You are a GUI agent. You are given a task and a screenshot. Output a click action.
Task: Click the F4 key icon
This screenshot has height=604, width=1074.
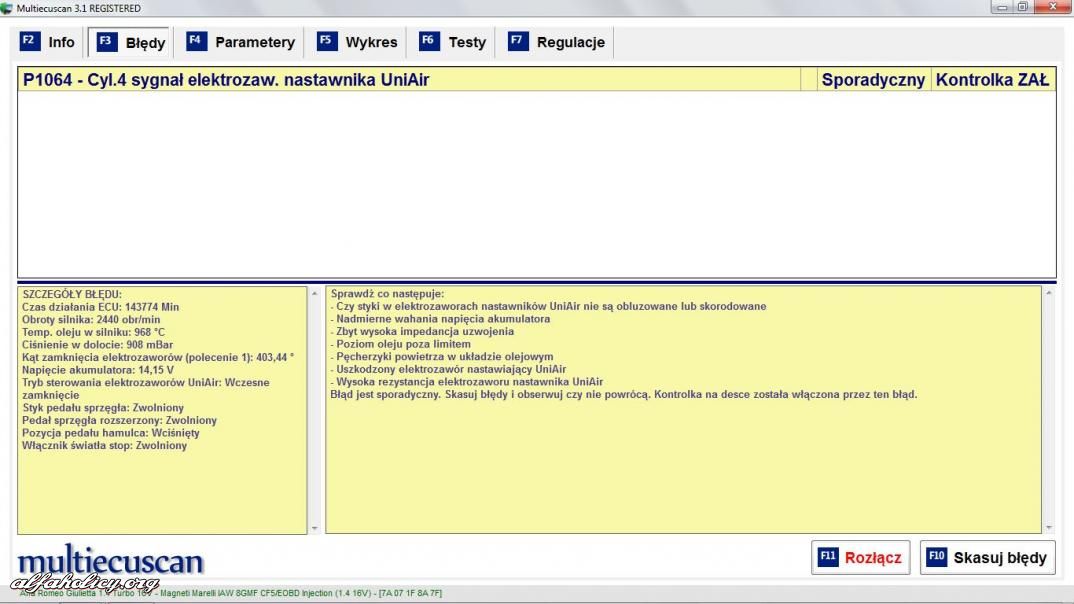coord(196,41)
